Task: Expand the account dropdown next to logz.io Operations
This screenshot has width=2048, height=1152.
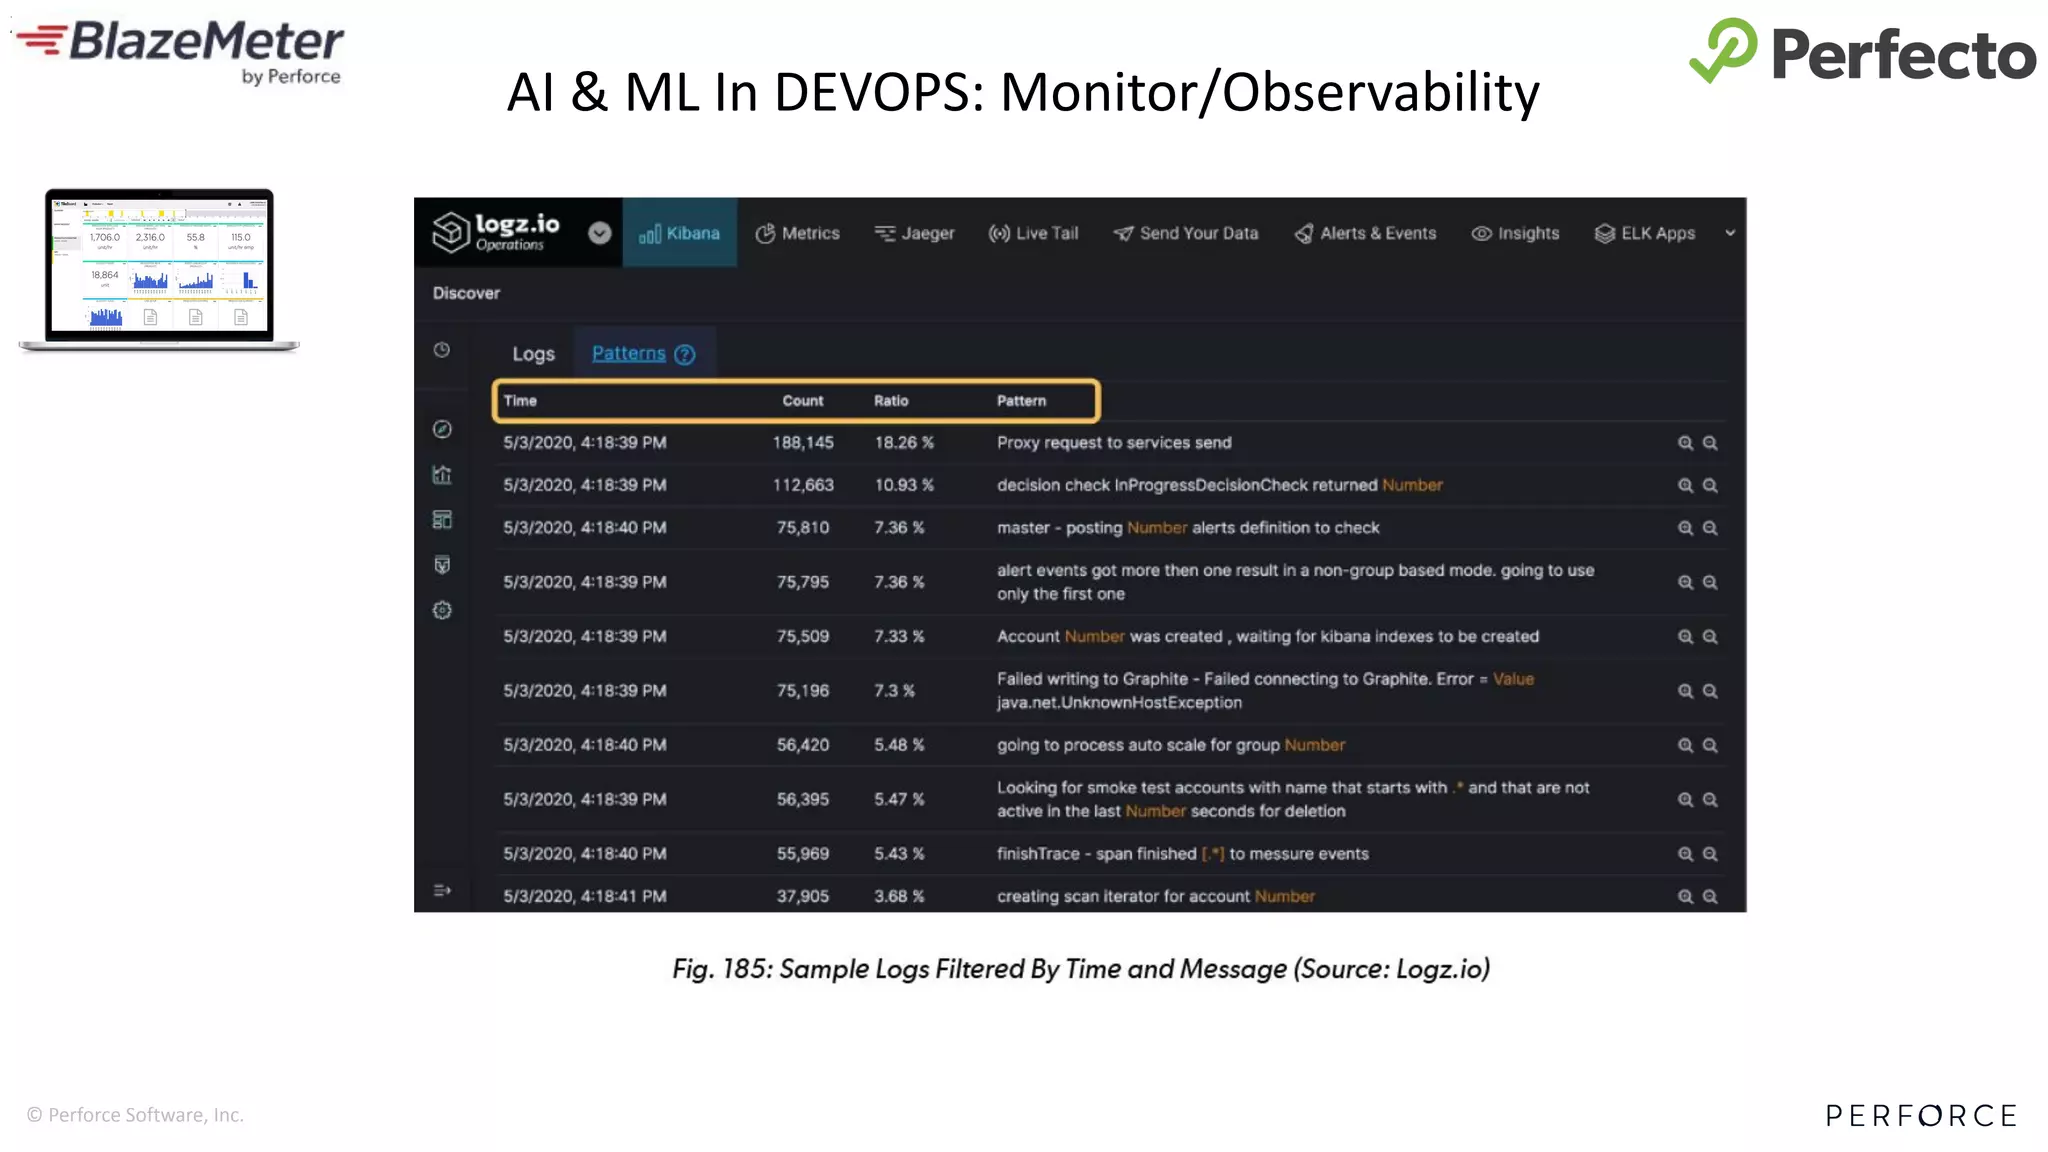Action: 600,233
